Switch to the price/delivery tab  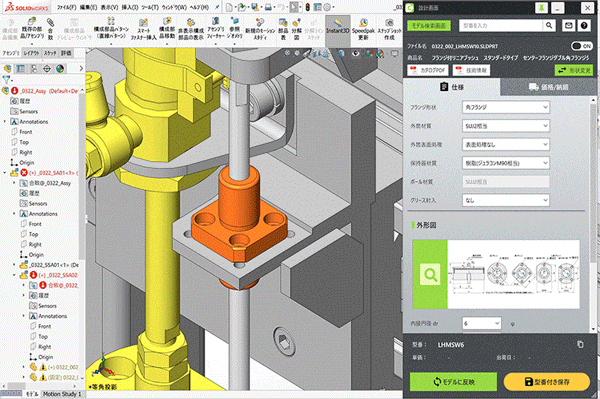click(x=548, y=87)
